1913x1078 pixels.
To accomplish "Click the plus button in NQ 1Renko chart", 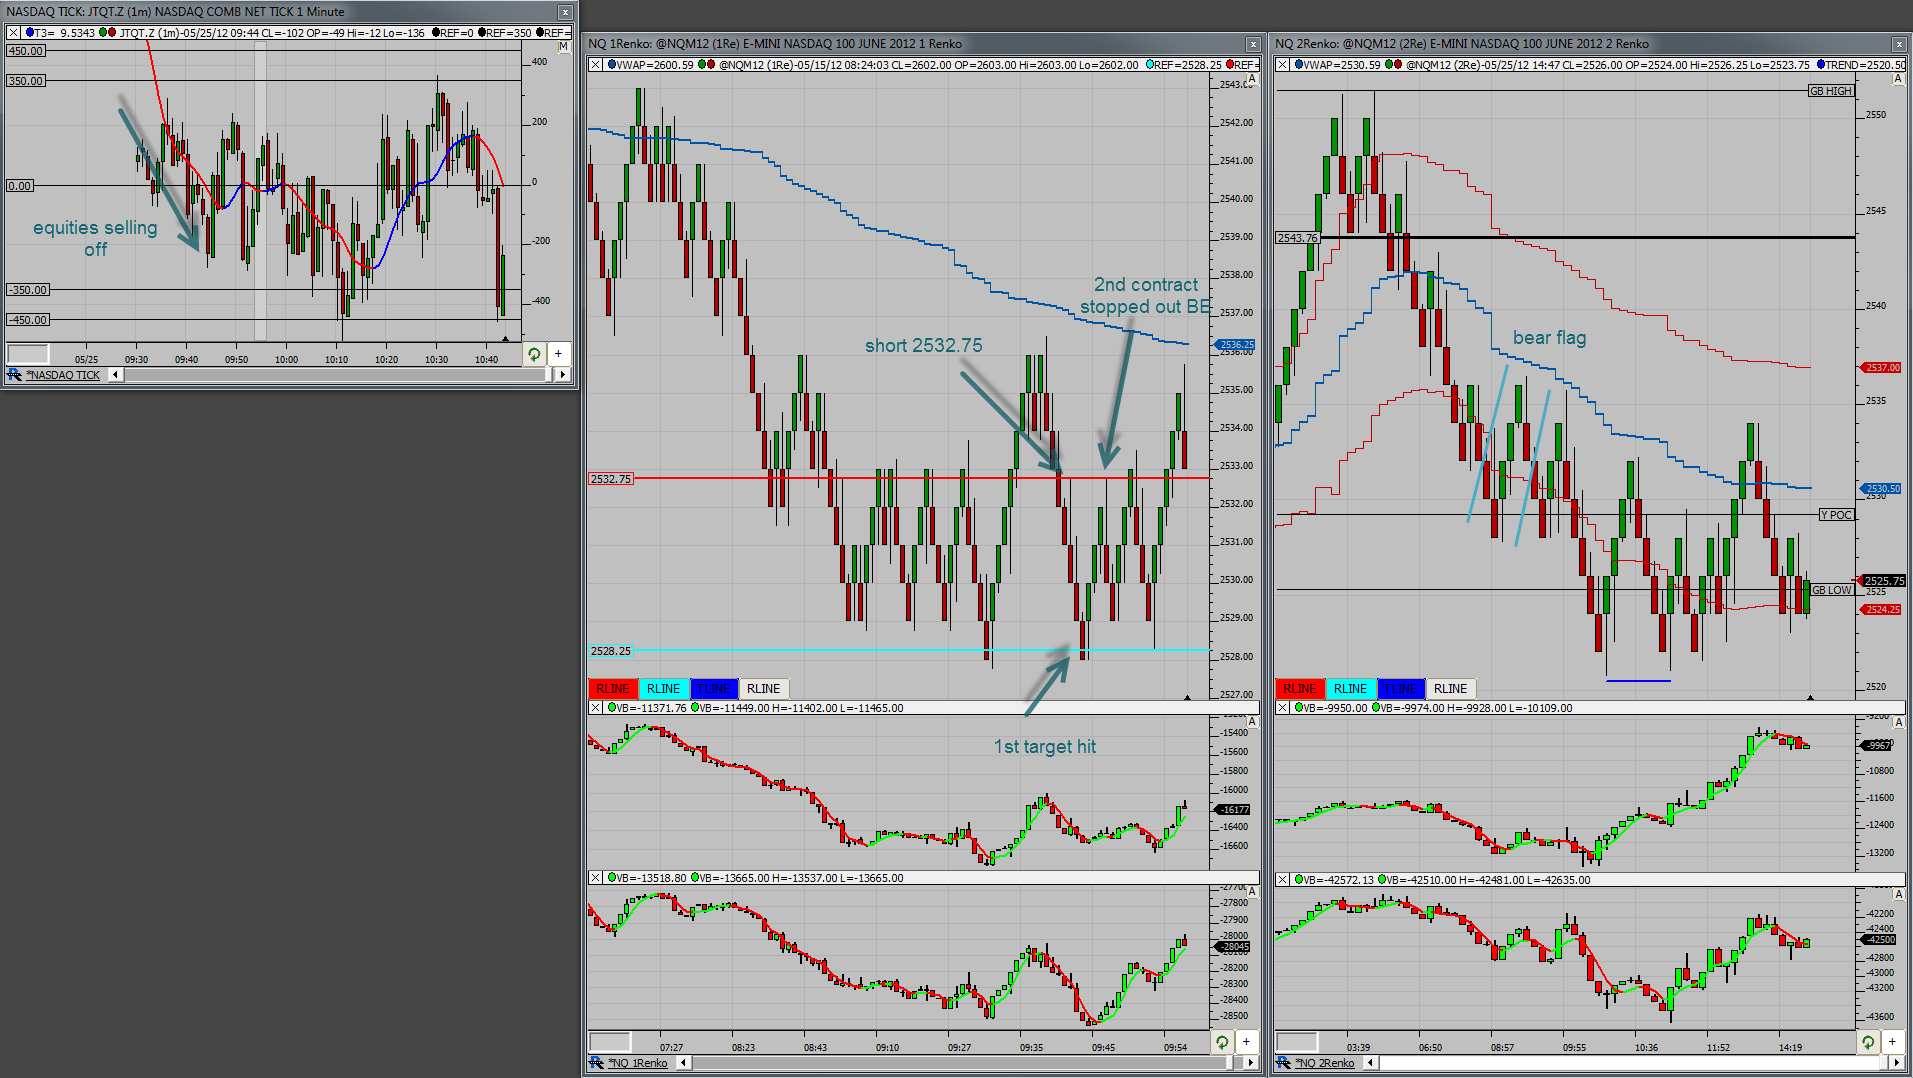I will point(1246,1042).
